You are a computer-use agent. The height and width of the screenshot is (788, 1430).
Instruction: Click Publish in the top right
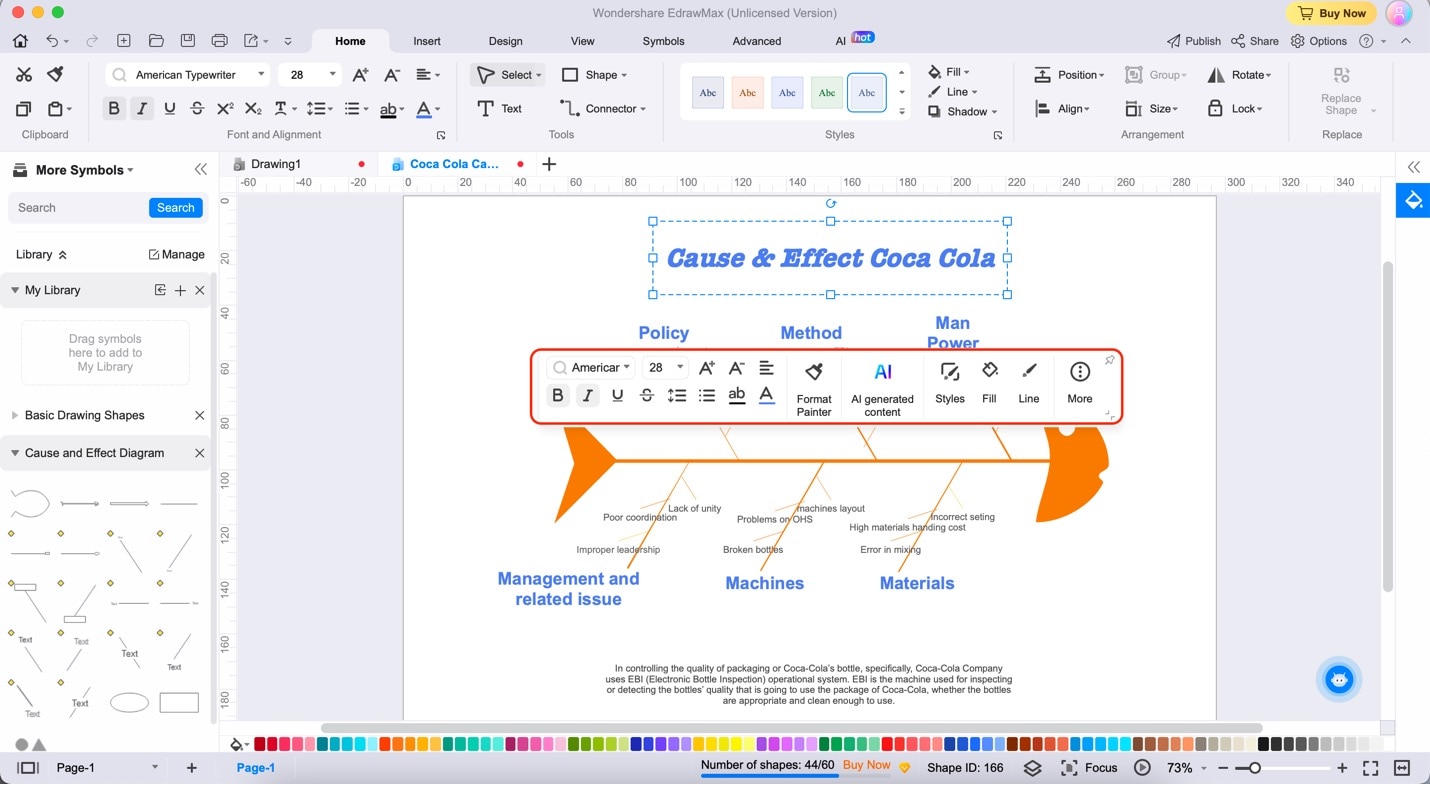pos(1194,41)
